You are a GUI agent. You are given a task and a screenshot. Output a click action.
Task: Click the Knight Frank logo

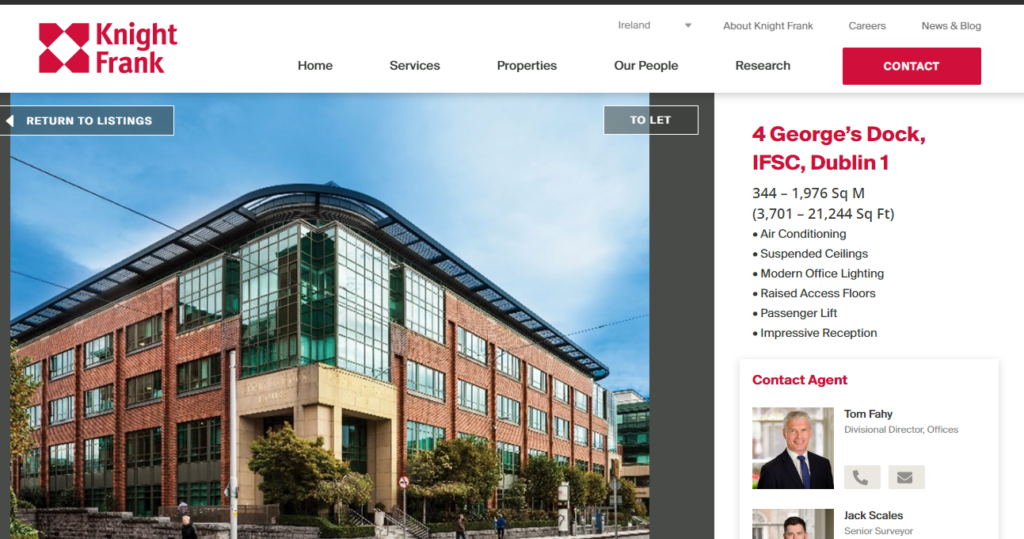[108, 48]
